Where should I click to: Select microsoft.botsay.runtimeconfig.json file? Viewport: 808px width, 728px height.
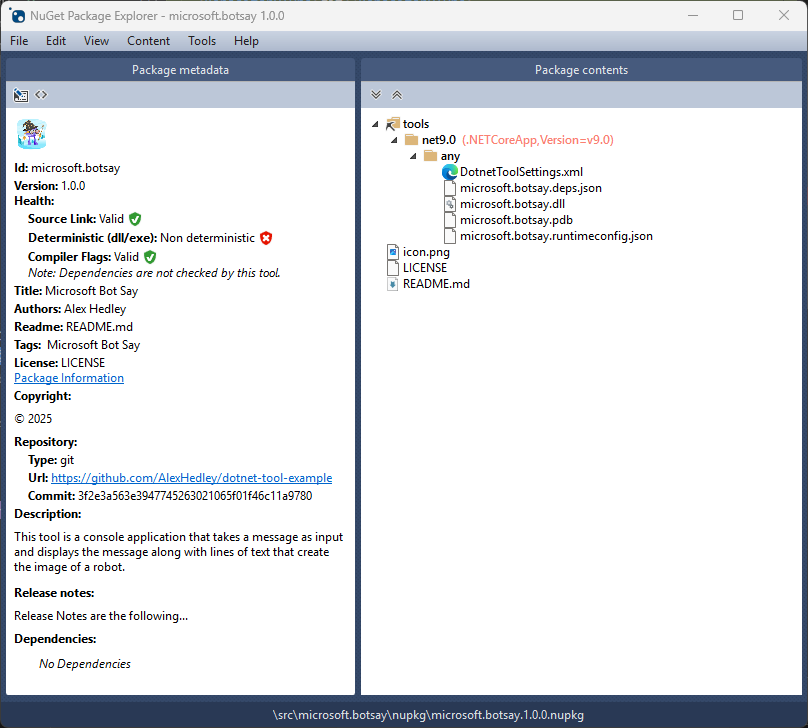point(557,236)
